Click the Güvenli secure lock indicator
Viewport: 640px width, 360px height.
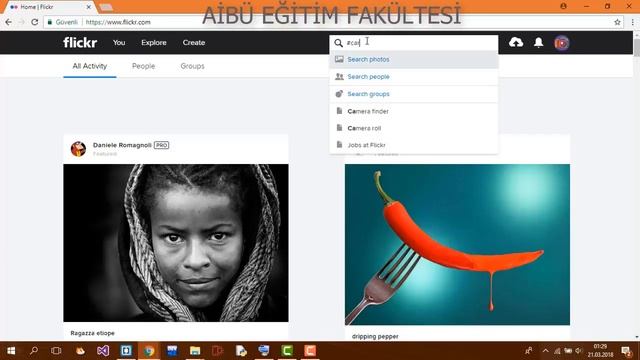(62, 22)
